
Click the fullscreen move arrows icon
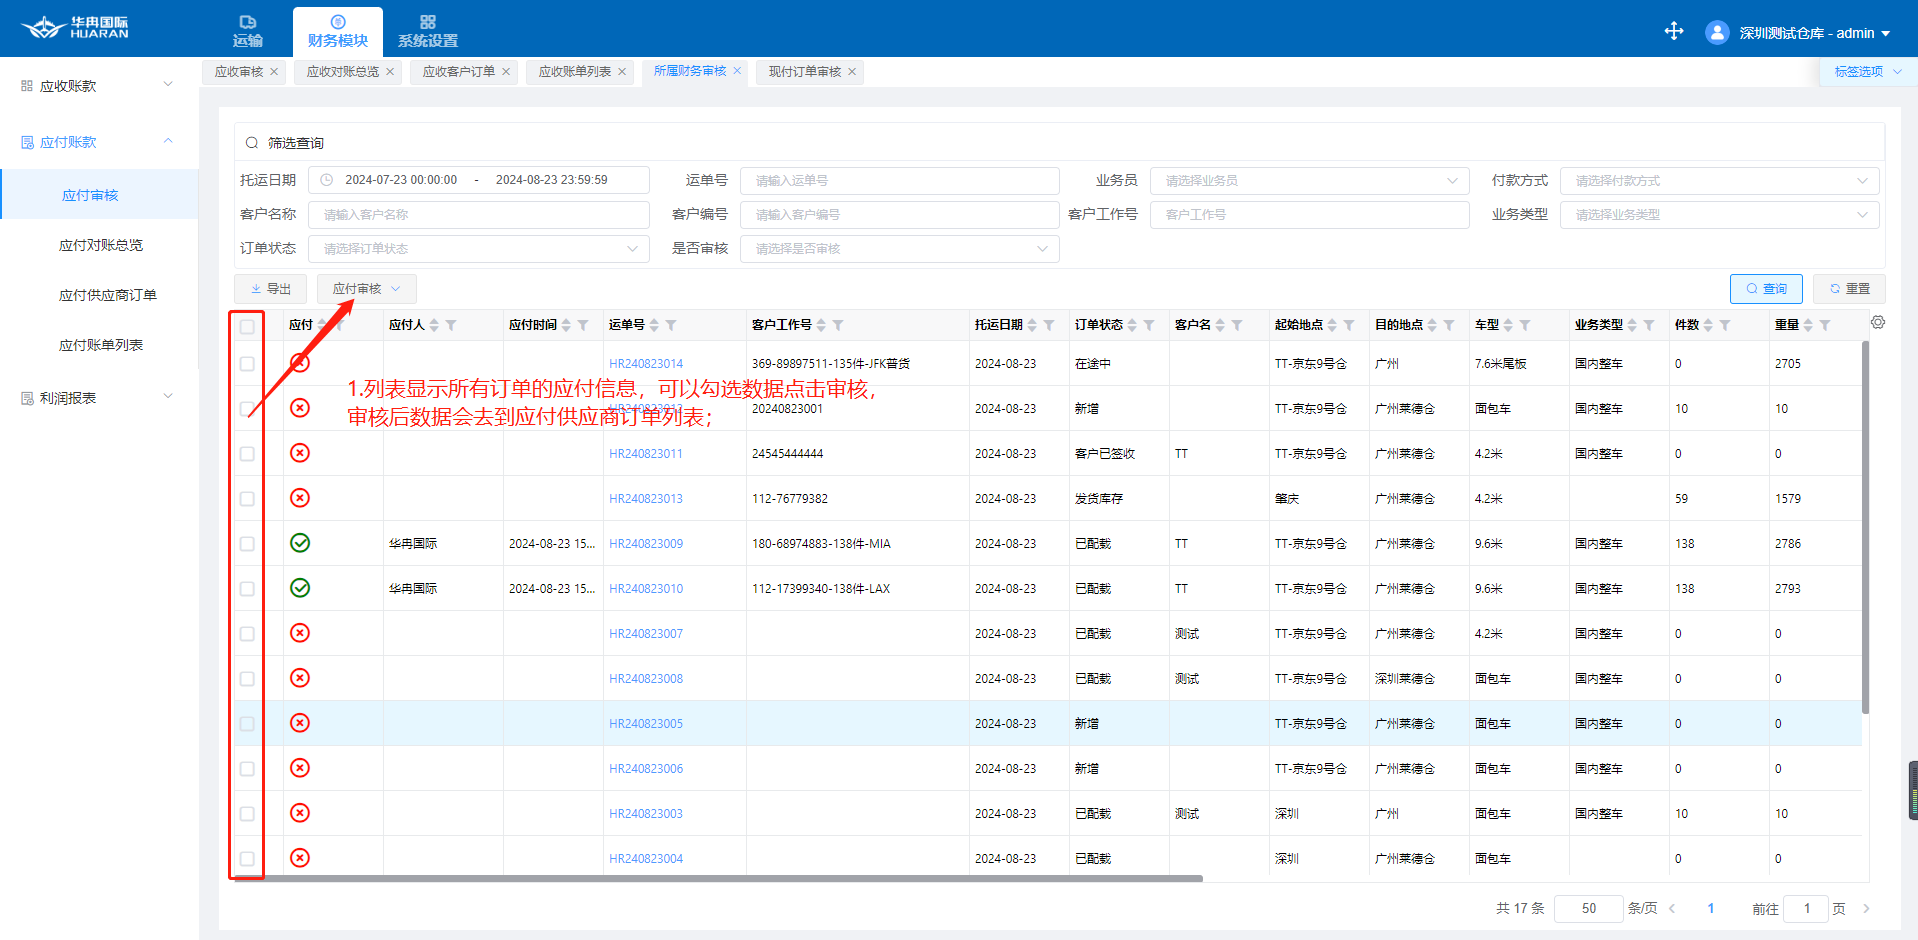coord(1673,32)
